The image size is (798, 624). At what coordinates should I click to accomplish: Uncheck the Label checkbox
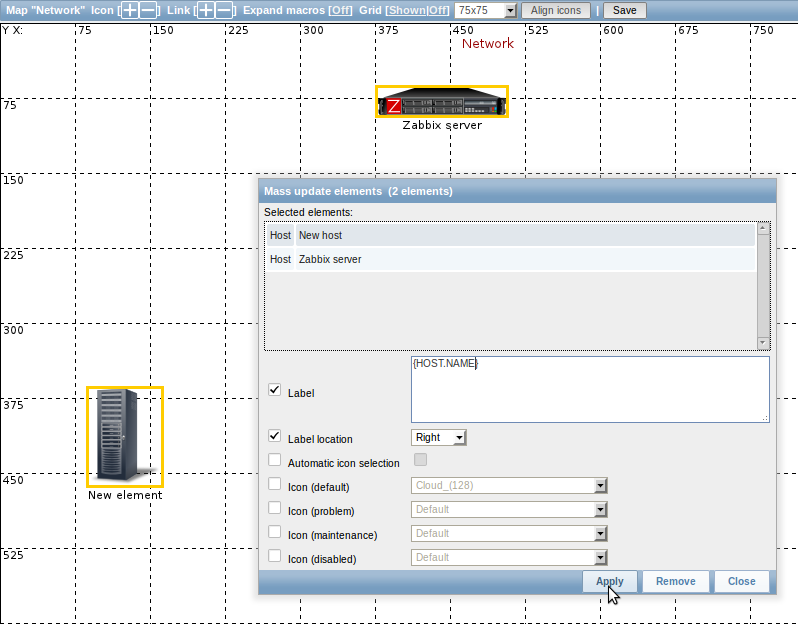point(274,390)
